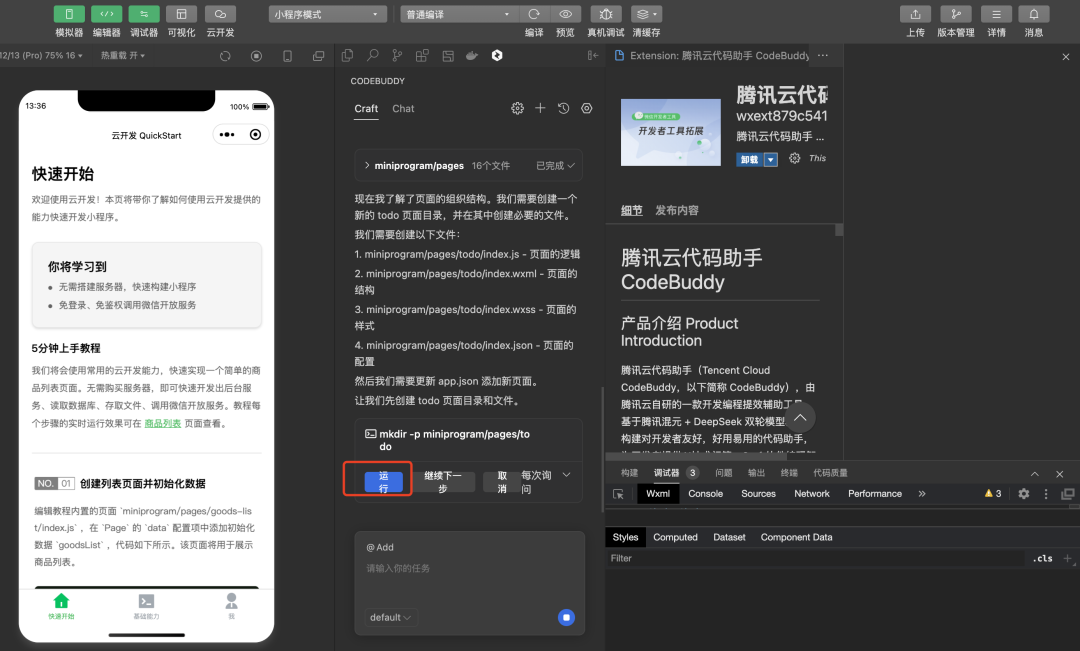
Task: Click the 运行 run button
Action: 384,482
